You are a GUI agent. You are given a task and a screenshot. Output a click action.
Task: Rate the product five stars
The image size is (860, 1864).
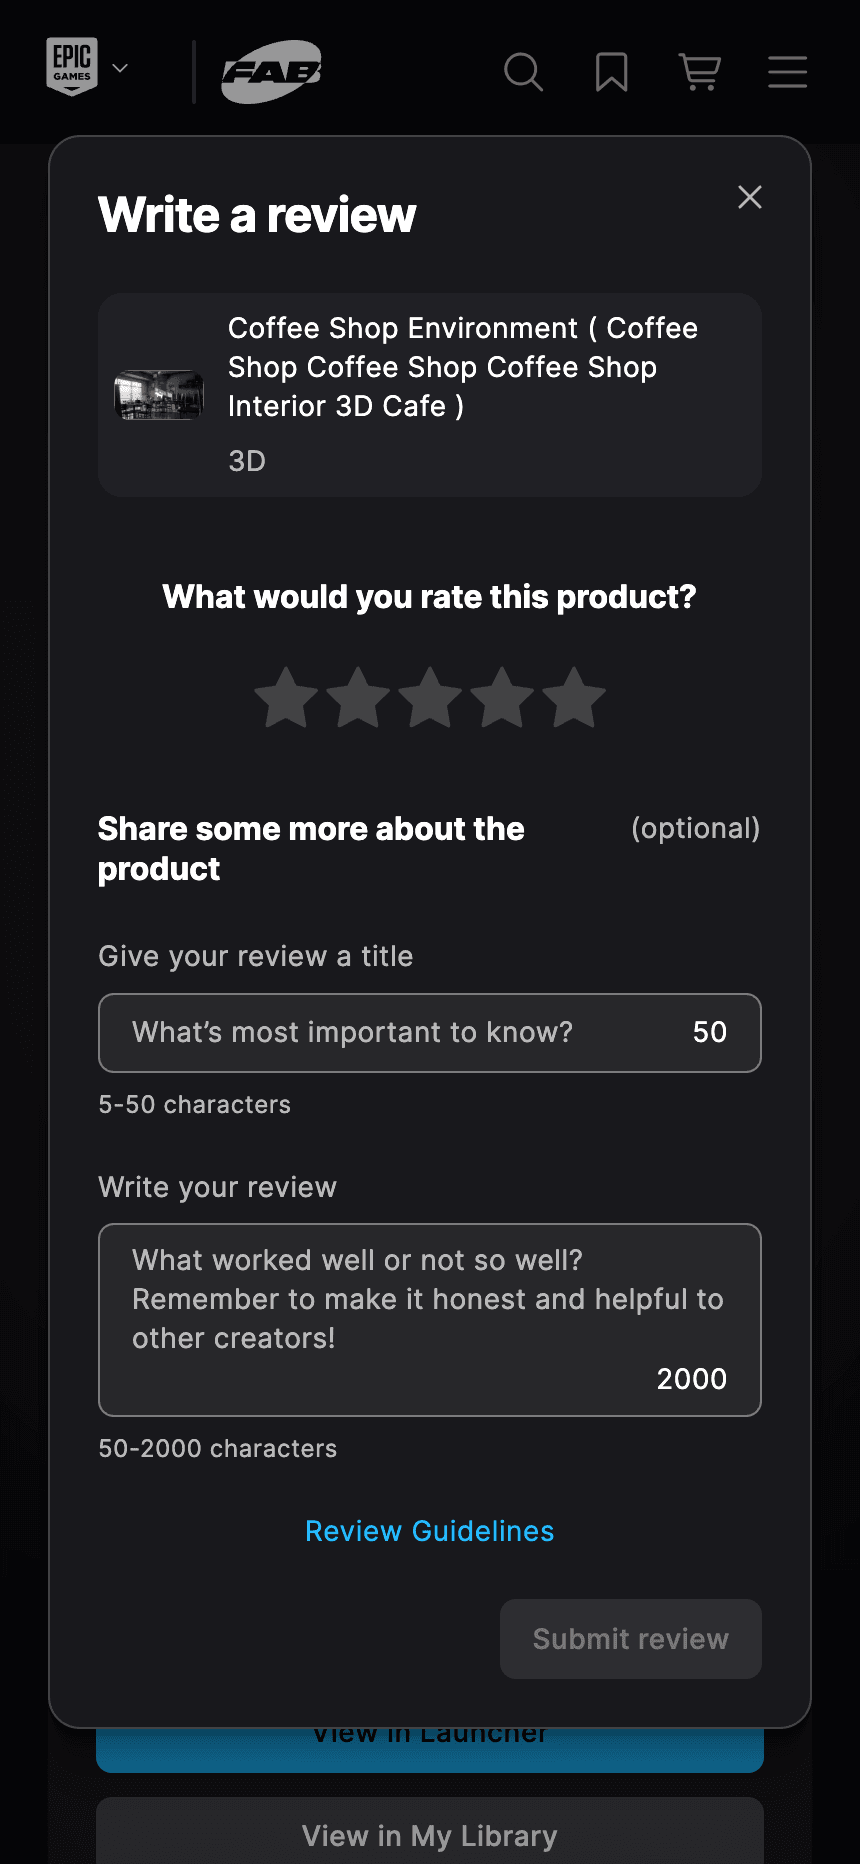tap(574, 697)
